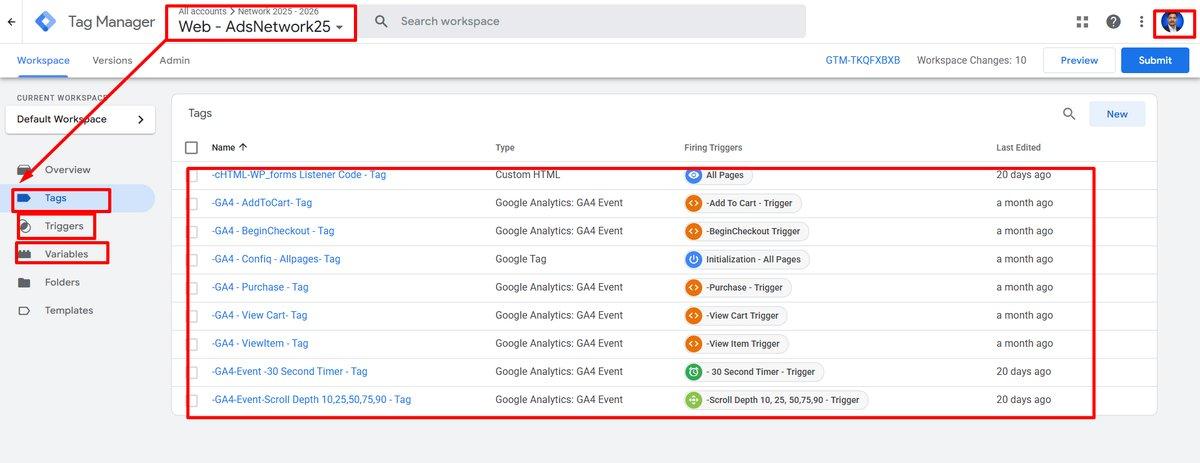Image resolution: width=1200 pixels, height=463 pixels.
Task: Click the Tag Manager logo
Action: [46, 21]
